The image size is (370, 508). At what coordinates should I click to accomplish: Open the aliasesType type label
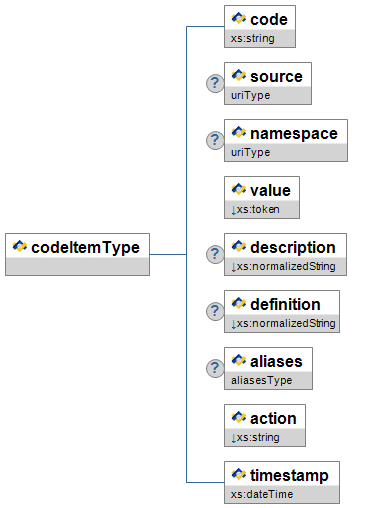point(262,380)
